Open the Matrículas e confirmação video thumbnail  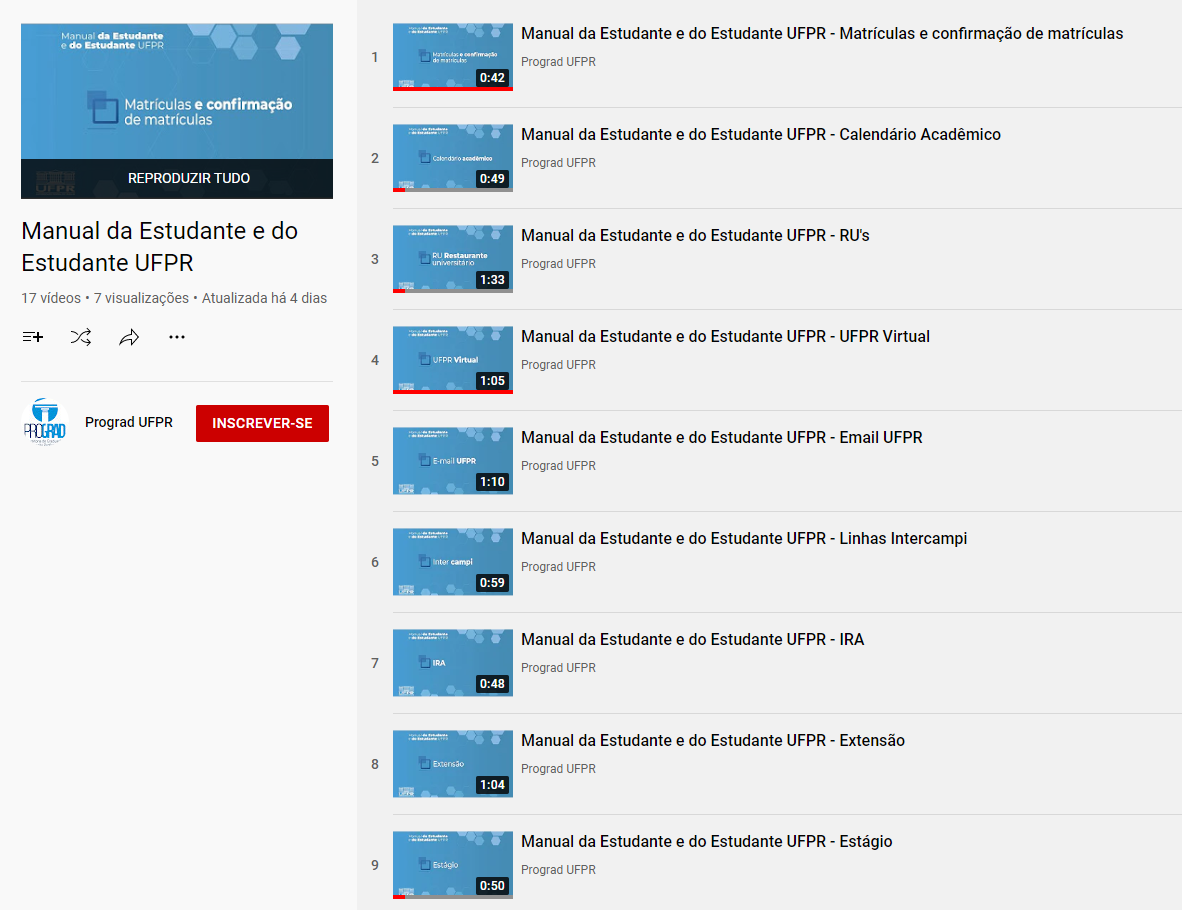[452, 56]
